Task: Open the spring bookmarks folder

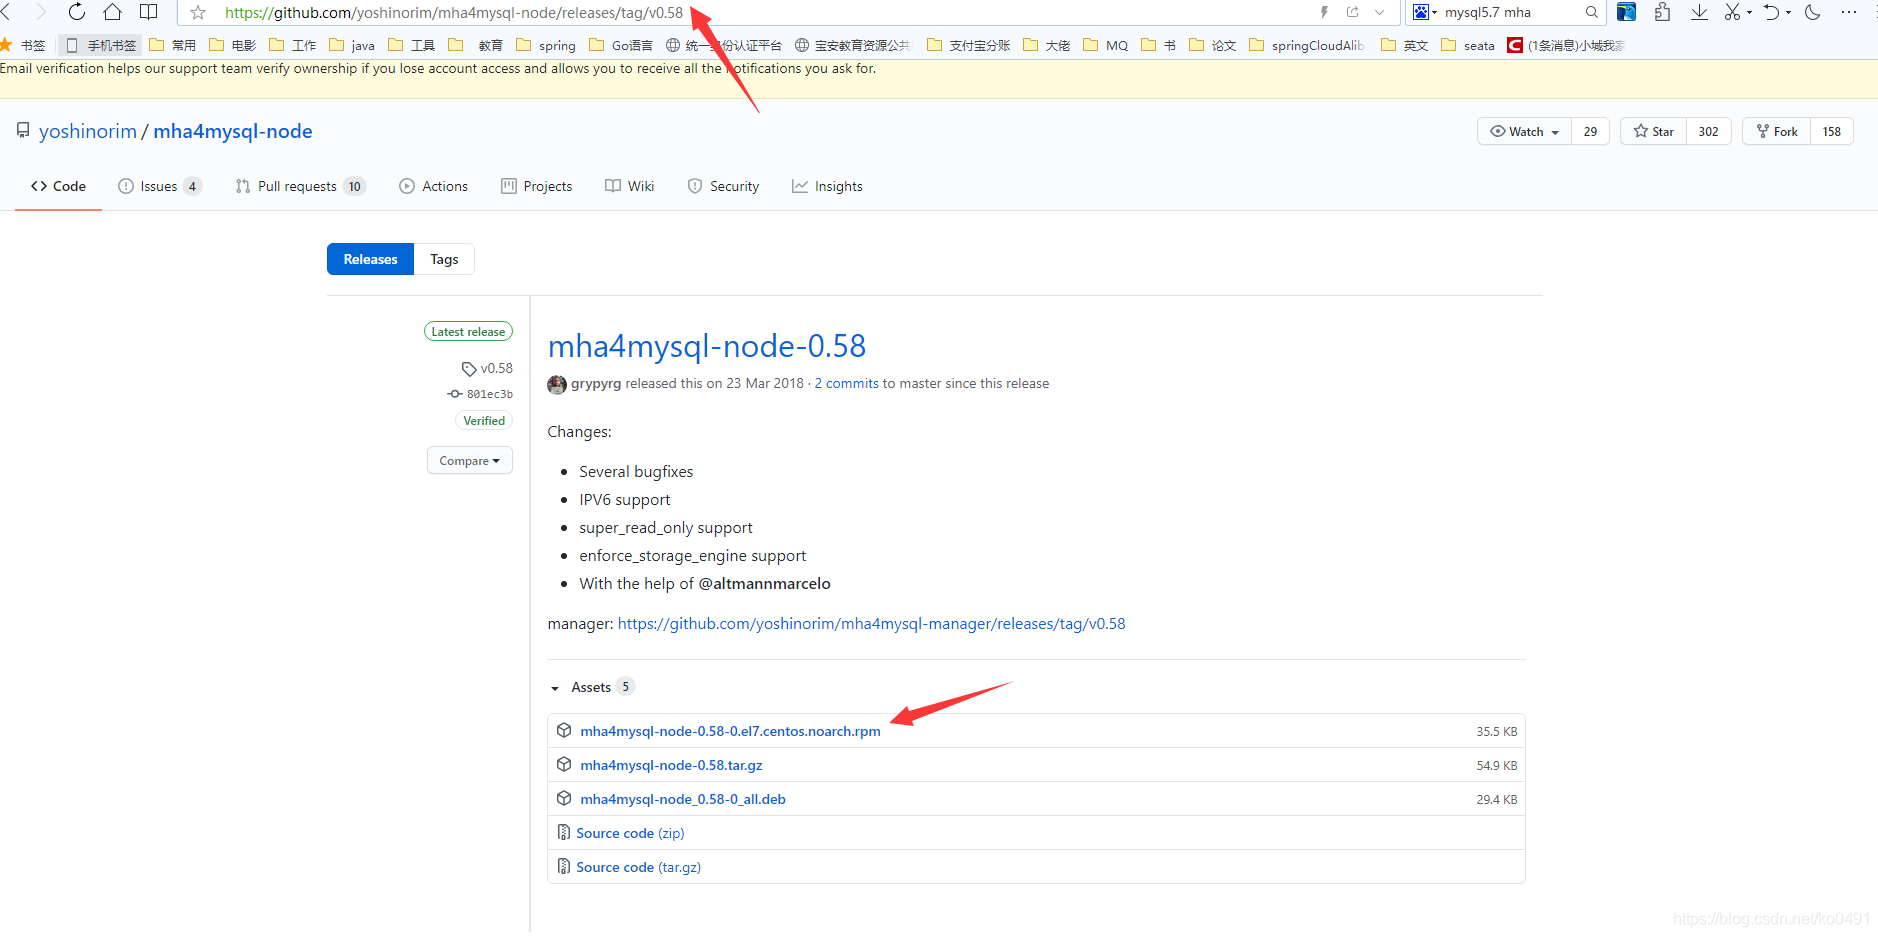Action: (x=546, y=45)
